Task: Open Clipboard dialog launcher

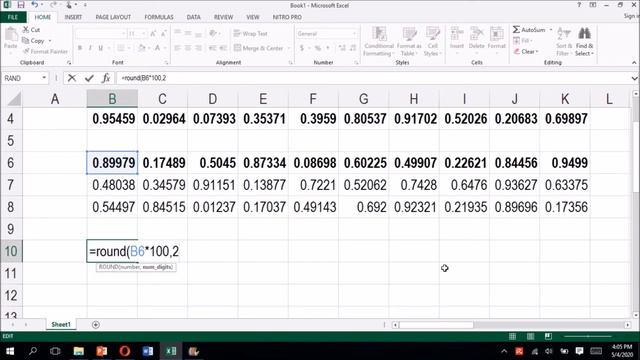Action: tap(69, 63)
